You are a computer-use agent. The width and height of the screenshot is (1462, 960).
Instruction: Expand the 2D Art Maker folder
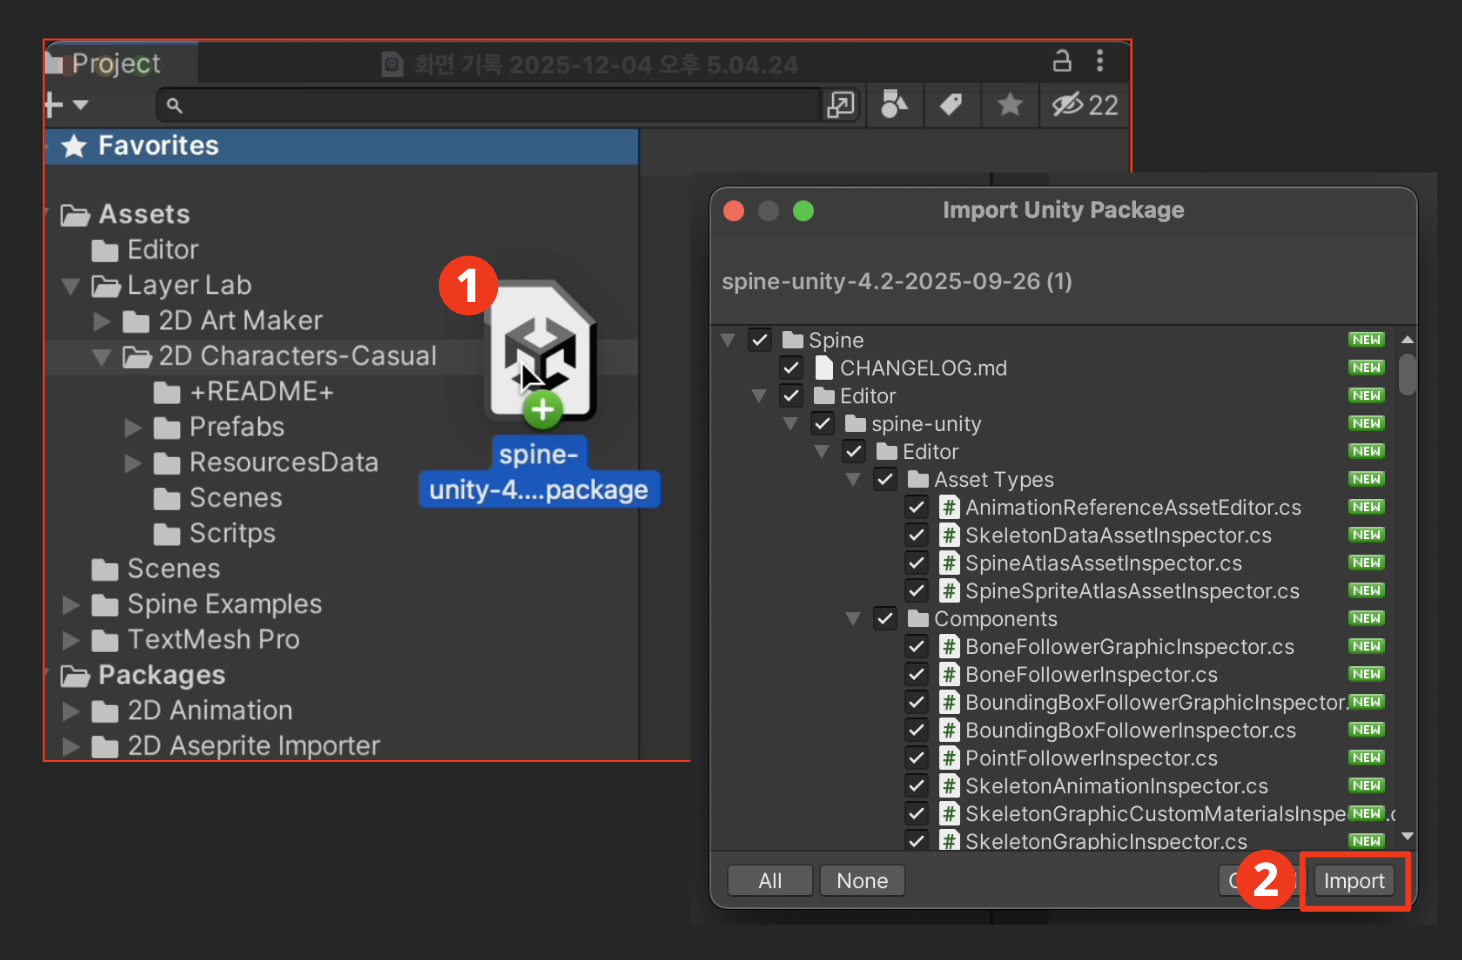click(x=102, y=321)
